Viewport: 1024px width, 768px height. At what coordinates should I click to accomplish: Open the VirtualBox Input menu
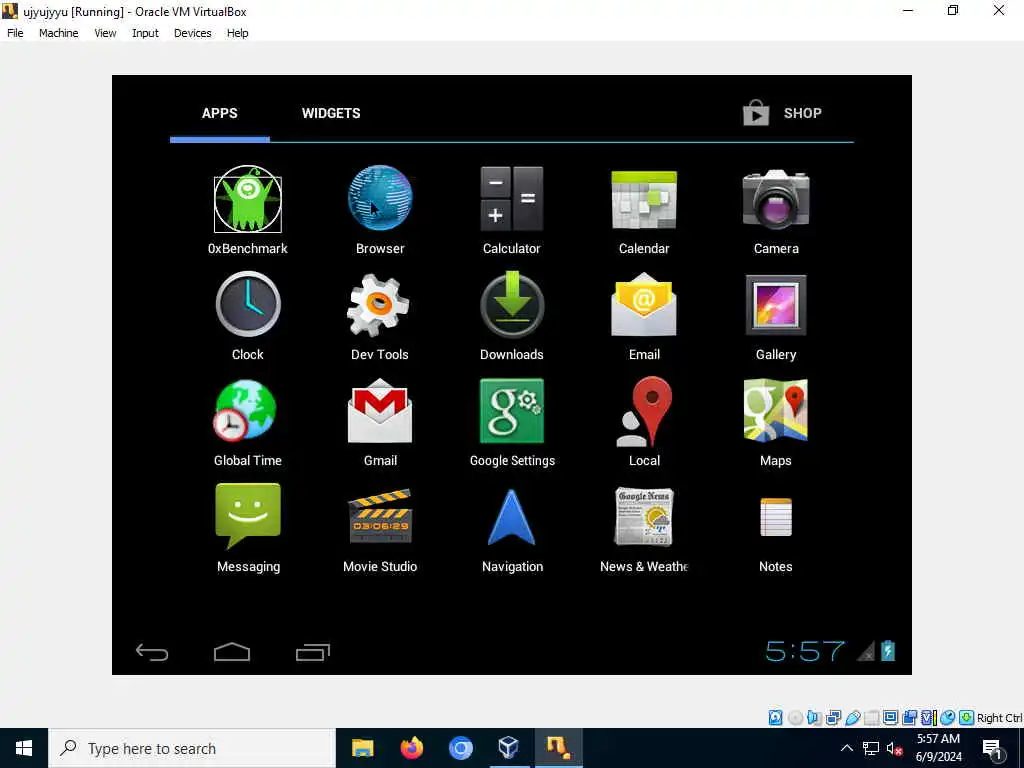click(x=145, y=33)
